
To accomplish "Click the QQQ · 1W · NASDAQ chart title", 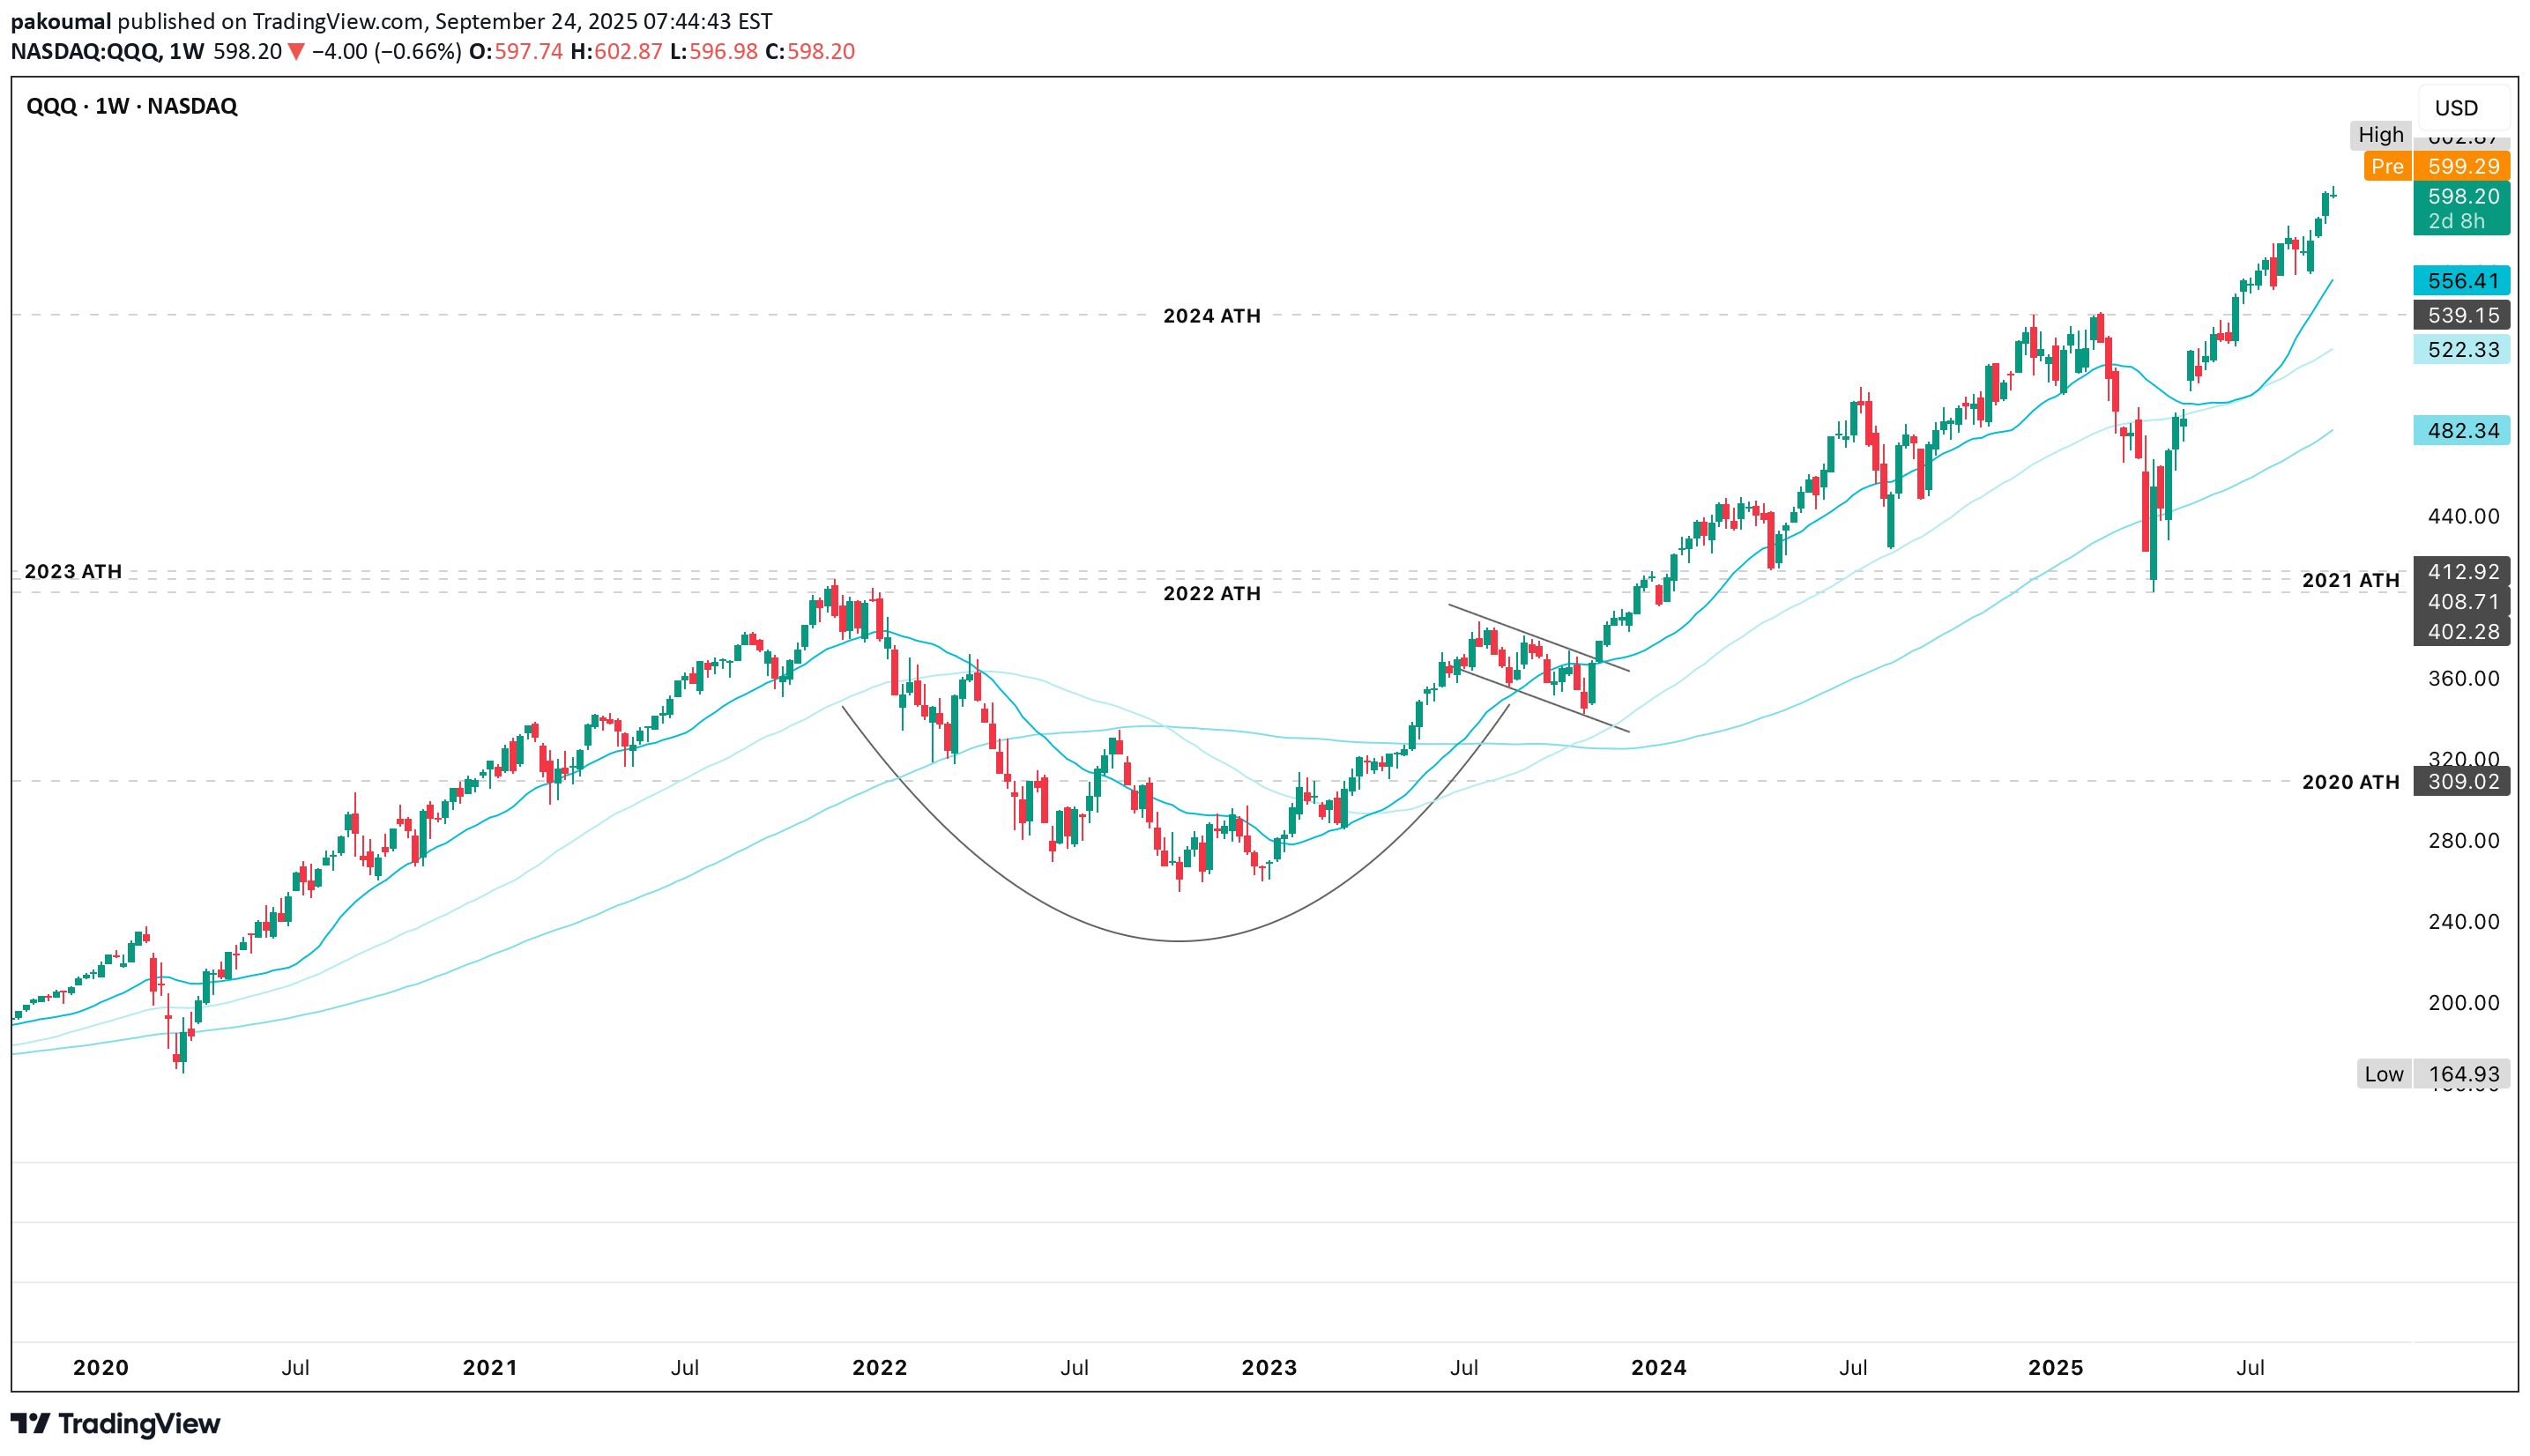I will pyautogui.click(x=132, y=106).
